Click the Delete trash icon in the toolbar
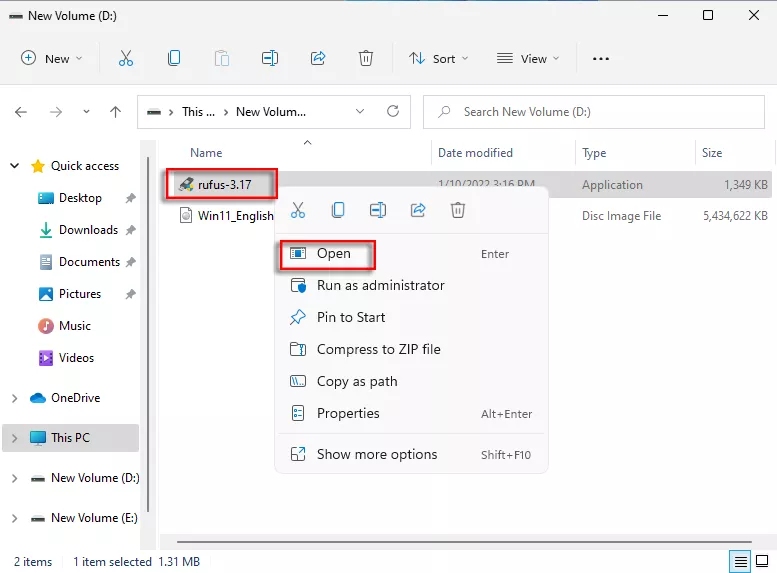The height and width of the screenshot is (573, 777). tap(366, 59)
